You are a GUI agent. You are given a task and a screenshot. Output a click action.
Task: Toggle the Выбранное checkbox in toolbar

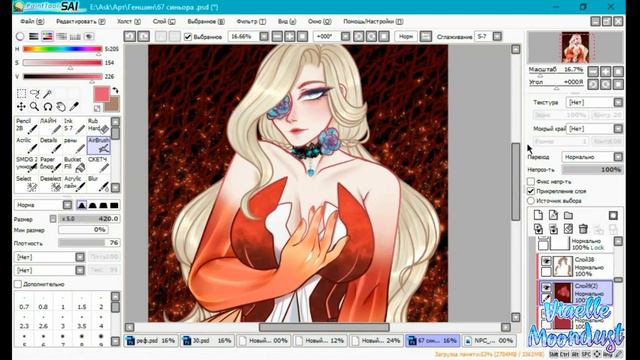pyautogui.click(x=188, y=37)
